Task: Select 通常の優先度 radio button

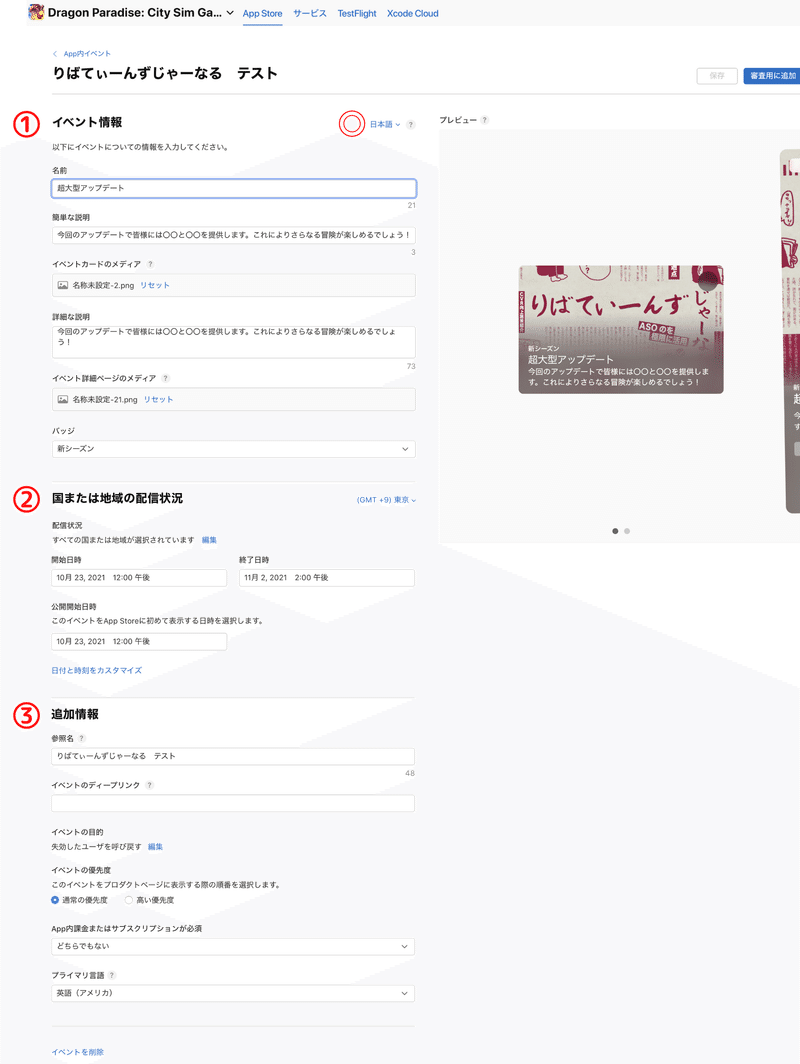Action: (55, 900)
